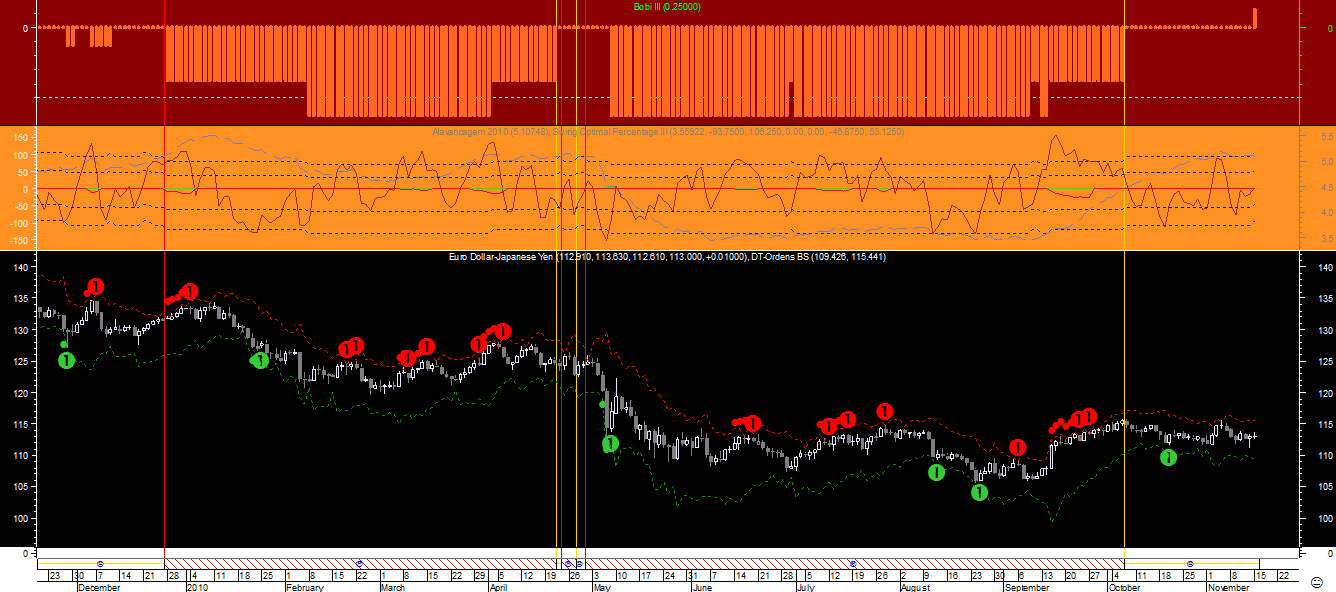Click the green buy signal in early December
1336x592 pixels.
[66, 360]
